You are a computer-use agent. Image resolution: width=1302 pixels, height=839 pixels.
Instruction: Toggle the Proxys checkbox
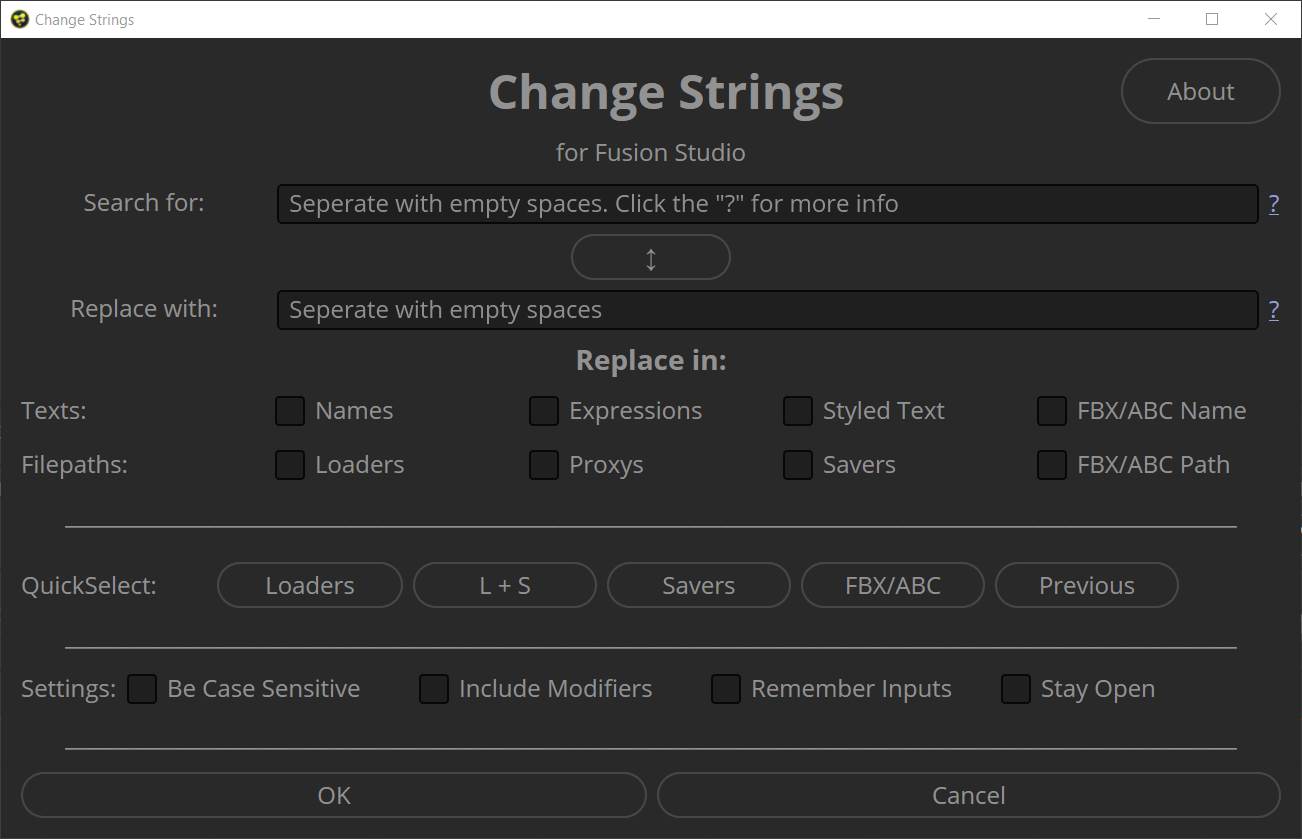(x=544, y=465)
